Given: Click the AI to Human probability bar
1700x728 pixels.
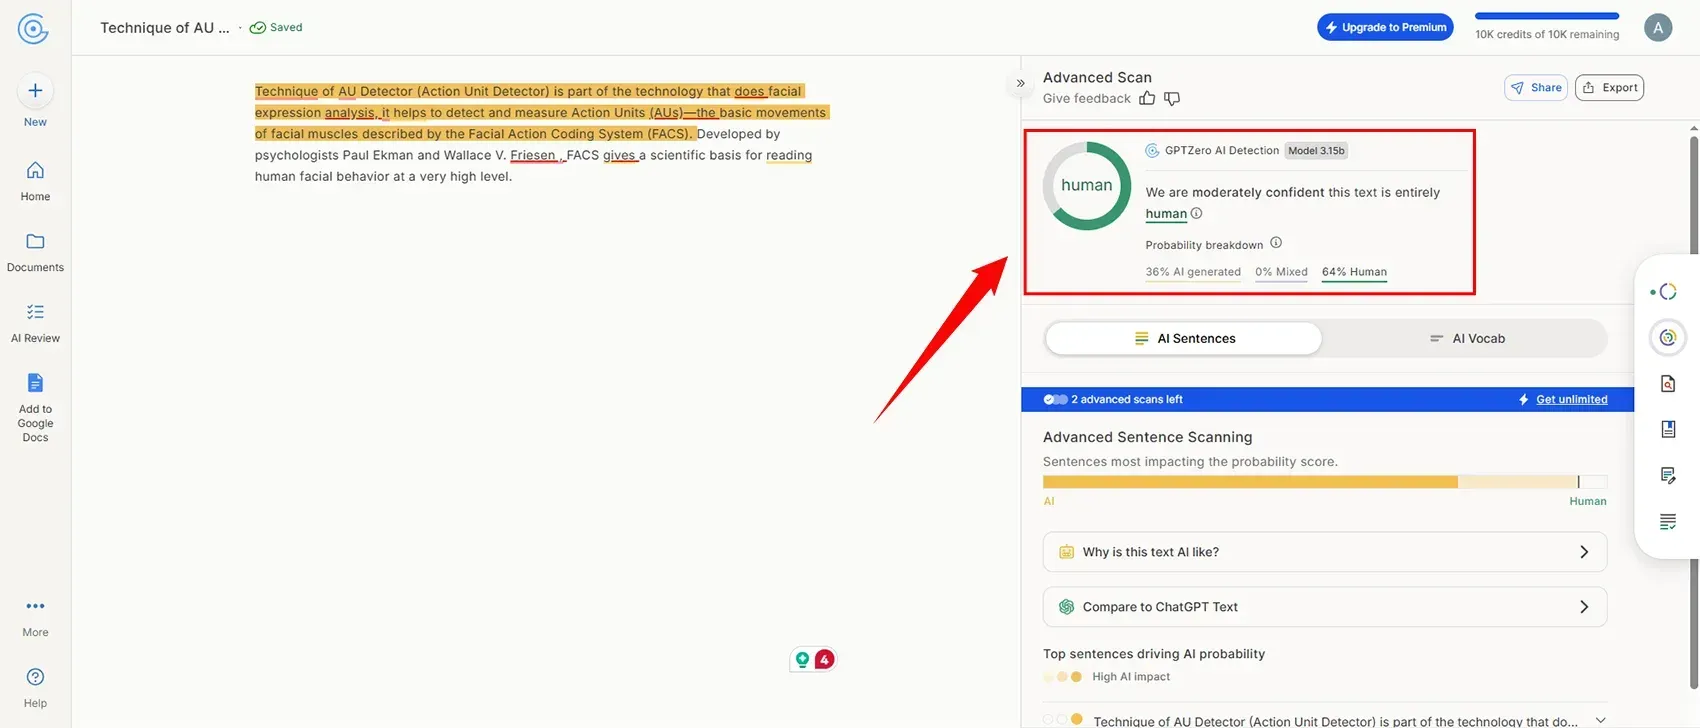Looking at the screenshot, I should pos(1324,482).
